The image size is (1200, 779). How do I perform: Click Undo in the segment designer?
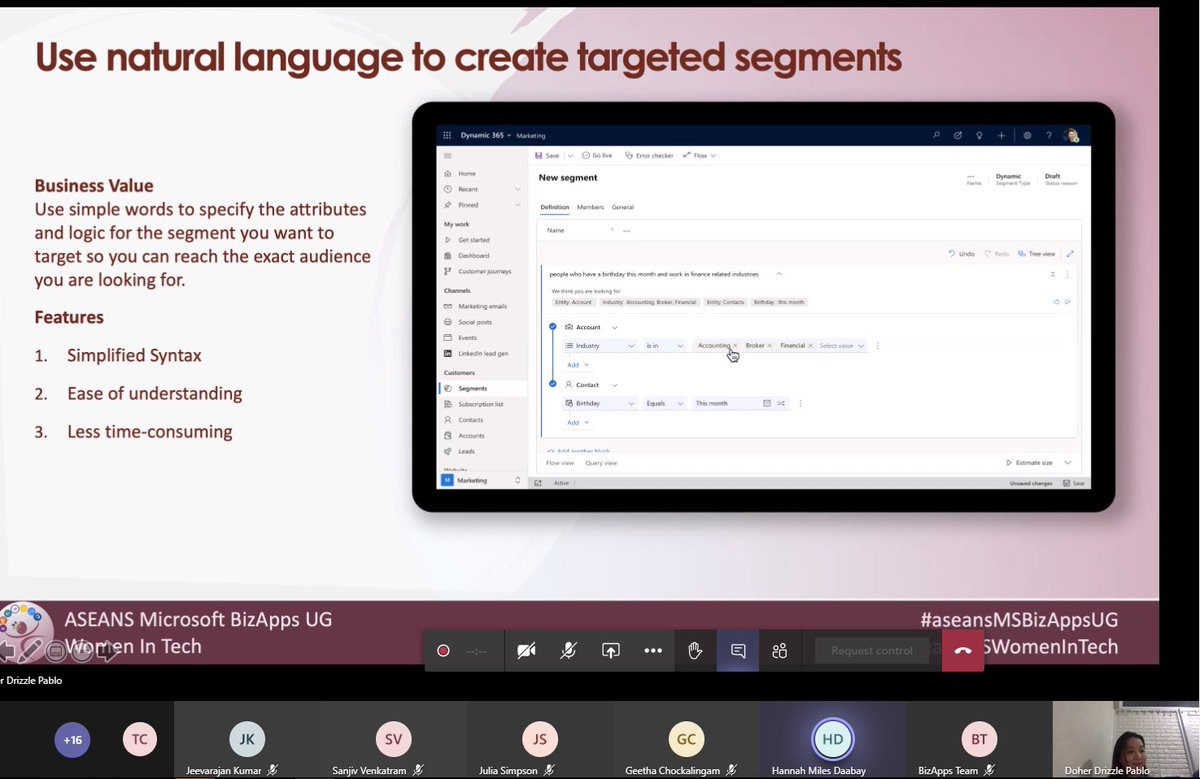tap(961, 254)
